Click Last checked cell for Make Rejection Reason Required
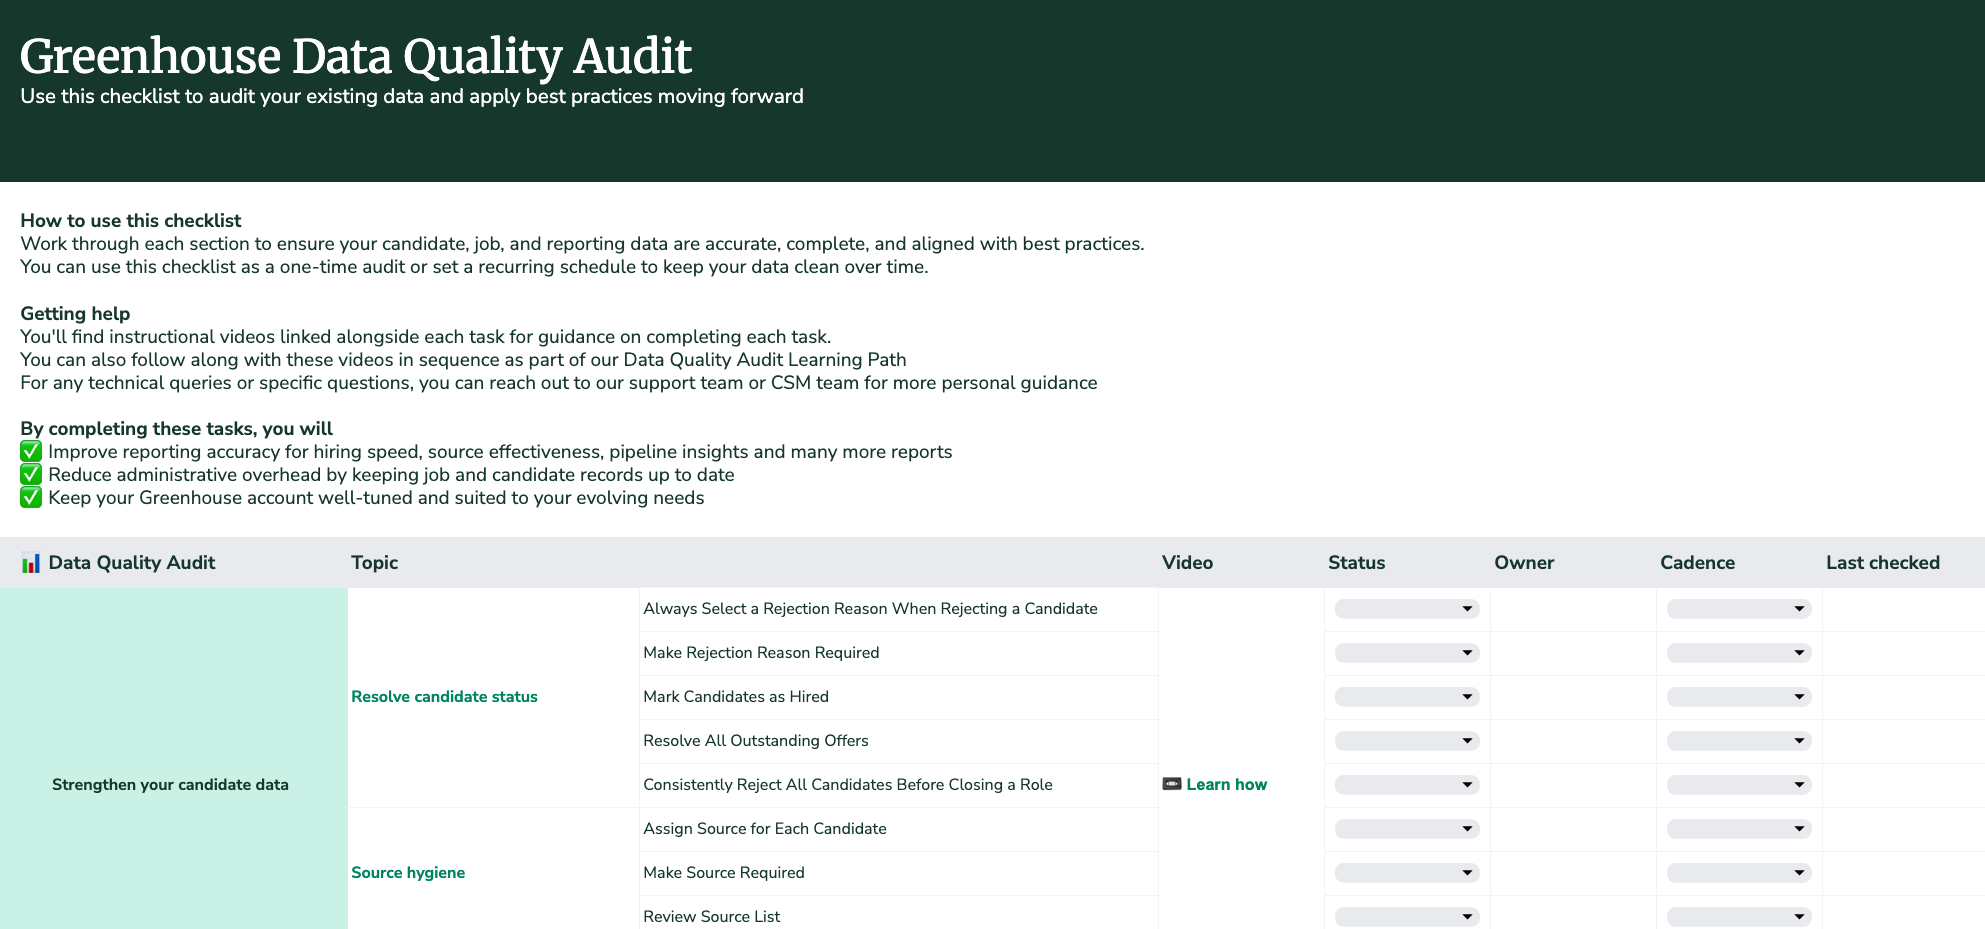The width and height of the screenshot is (1985, 929). 1903,653
